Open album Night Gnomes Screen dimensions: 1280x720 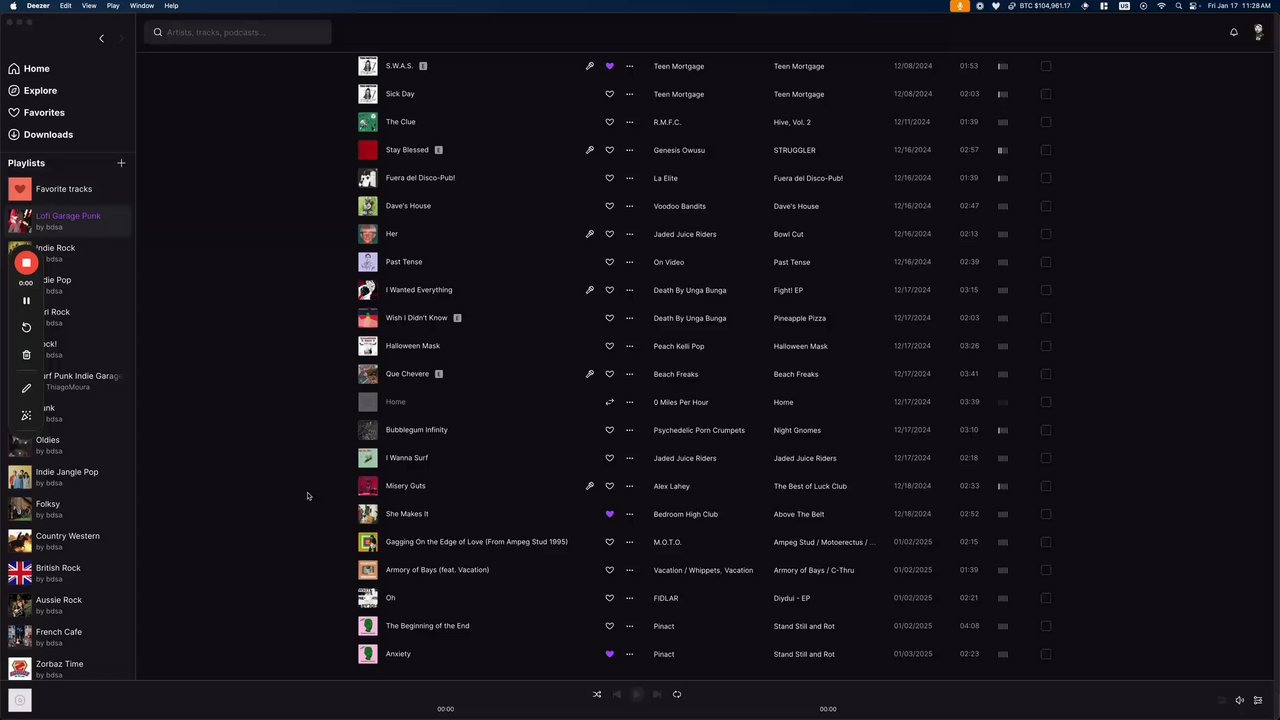(x=797, y=430)
